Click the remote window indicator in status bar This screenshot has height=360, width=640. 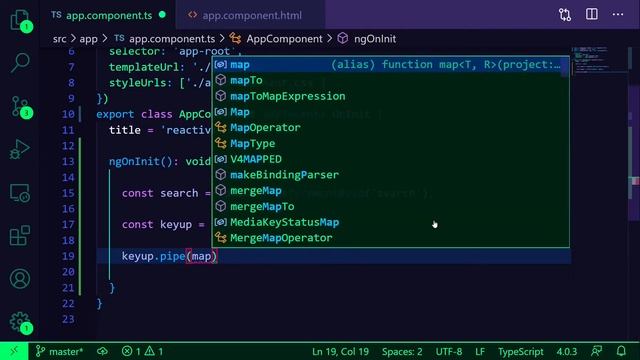14,351
